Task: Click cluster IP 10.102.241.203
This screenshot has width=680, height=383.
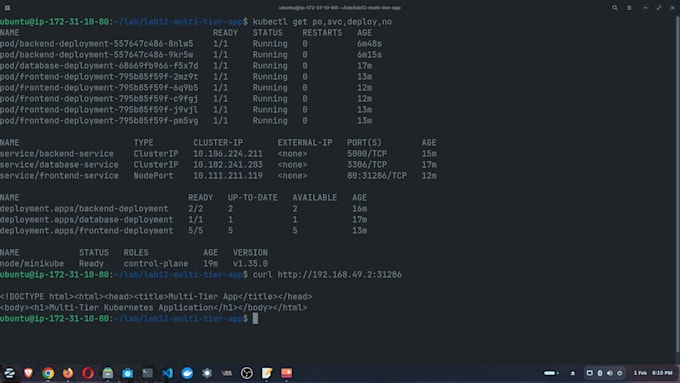Action: click(x=228, y=164)
